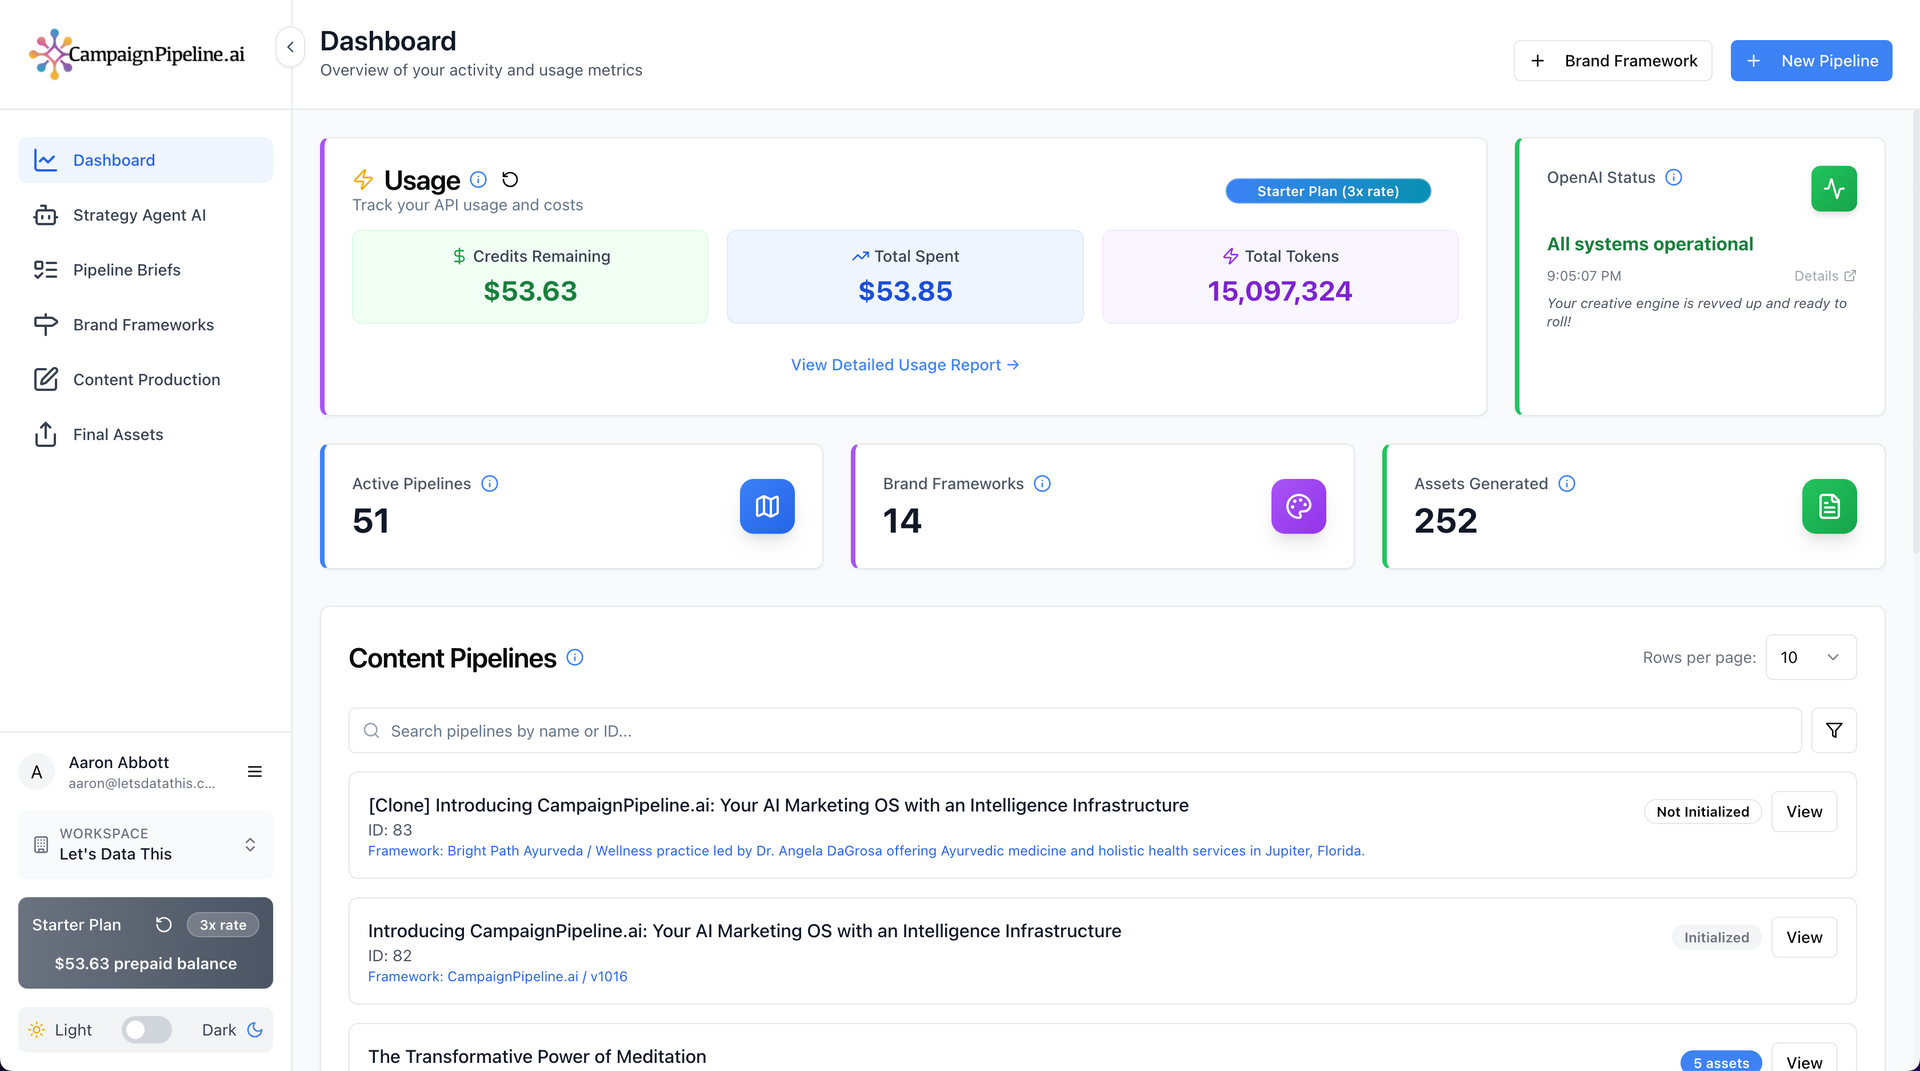
Task: Click The Transformative Power of Meditation title
Action: 537,1057
